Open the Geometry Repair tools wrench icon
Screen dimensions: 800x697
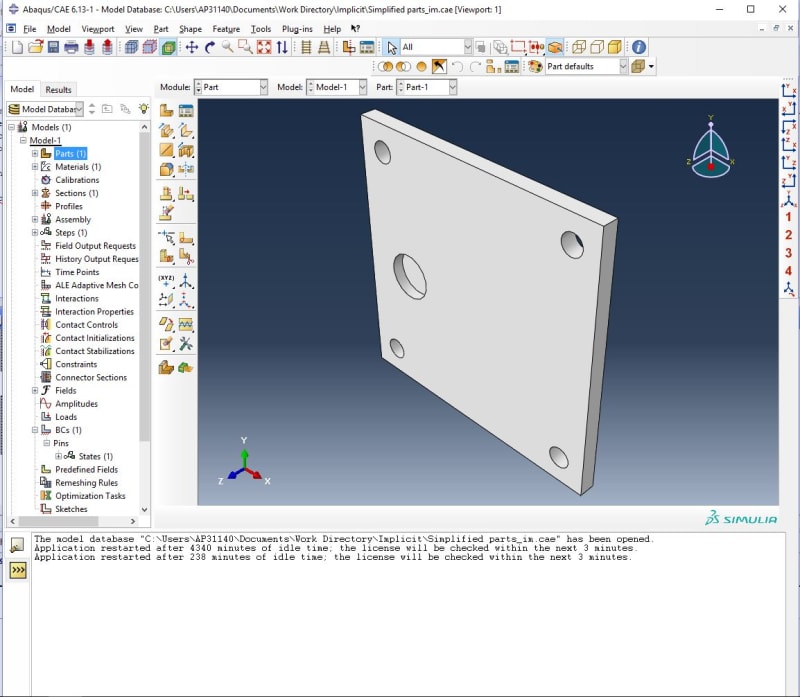coord(186,344)
